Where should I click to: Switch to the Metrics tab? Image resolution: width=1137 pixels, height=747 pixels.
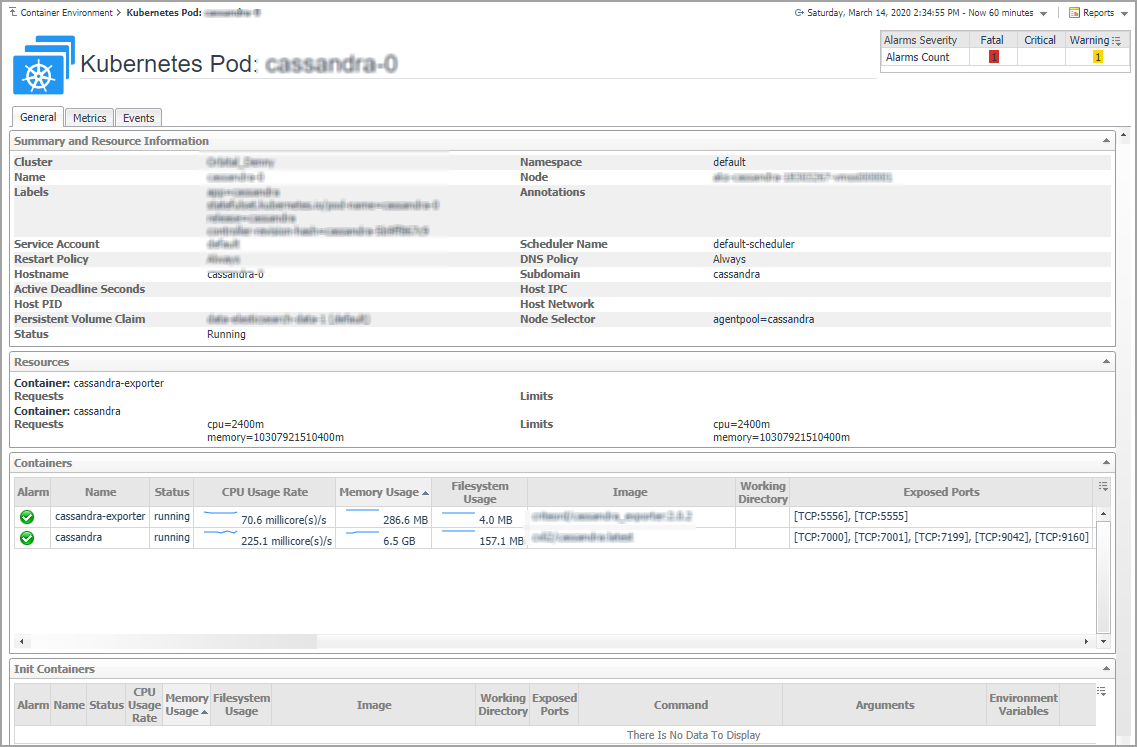click(90, 118)
